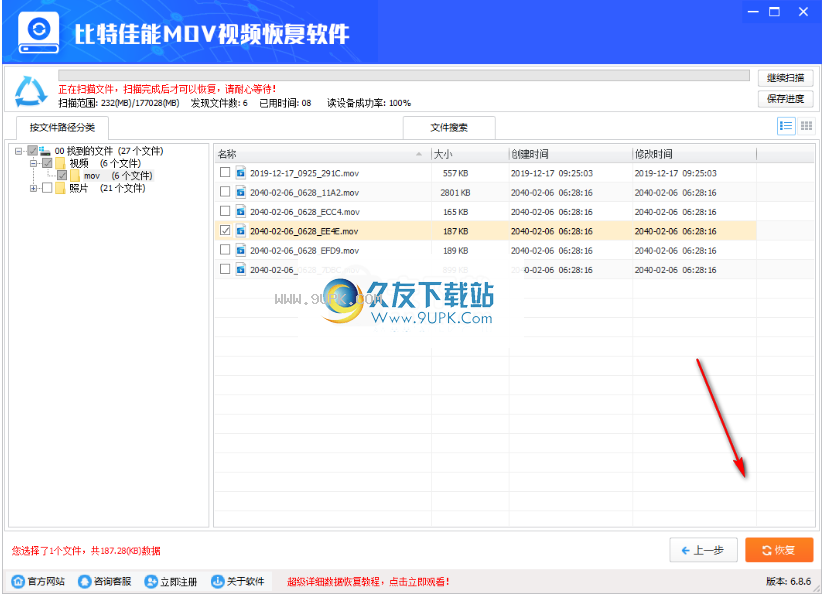The image size is (822, 603).
Task: Sort by 修改时间 column header
Action: click(x=695, y=154)
